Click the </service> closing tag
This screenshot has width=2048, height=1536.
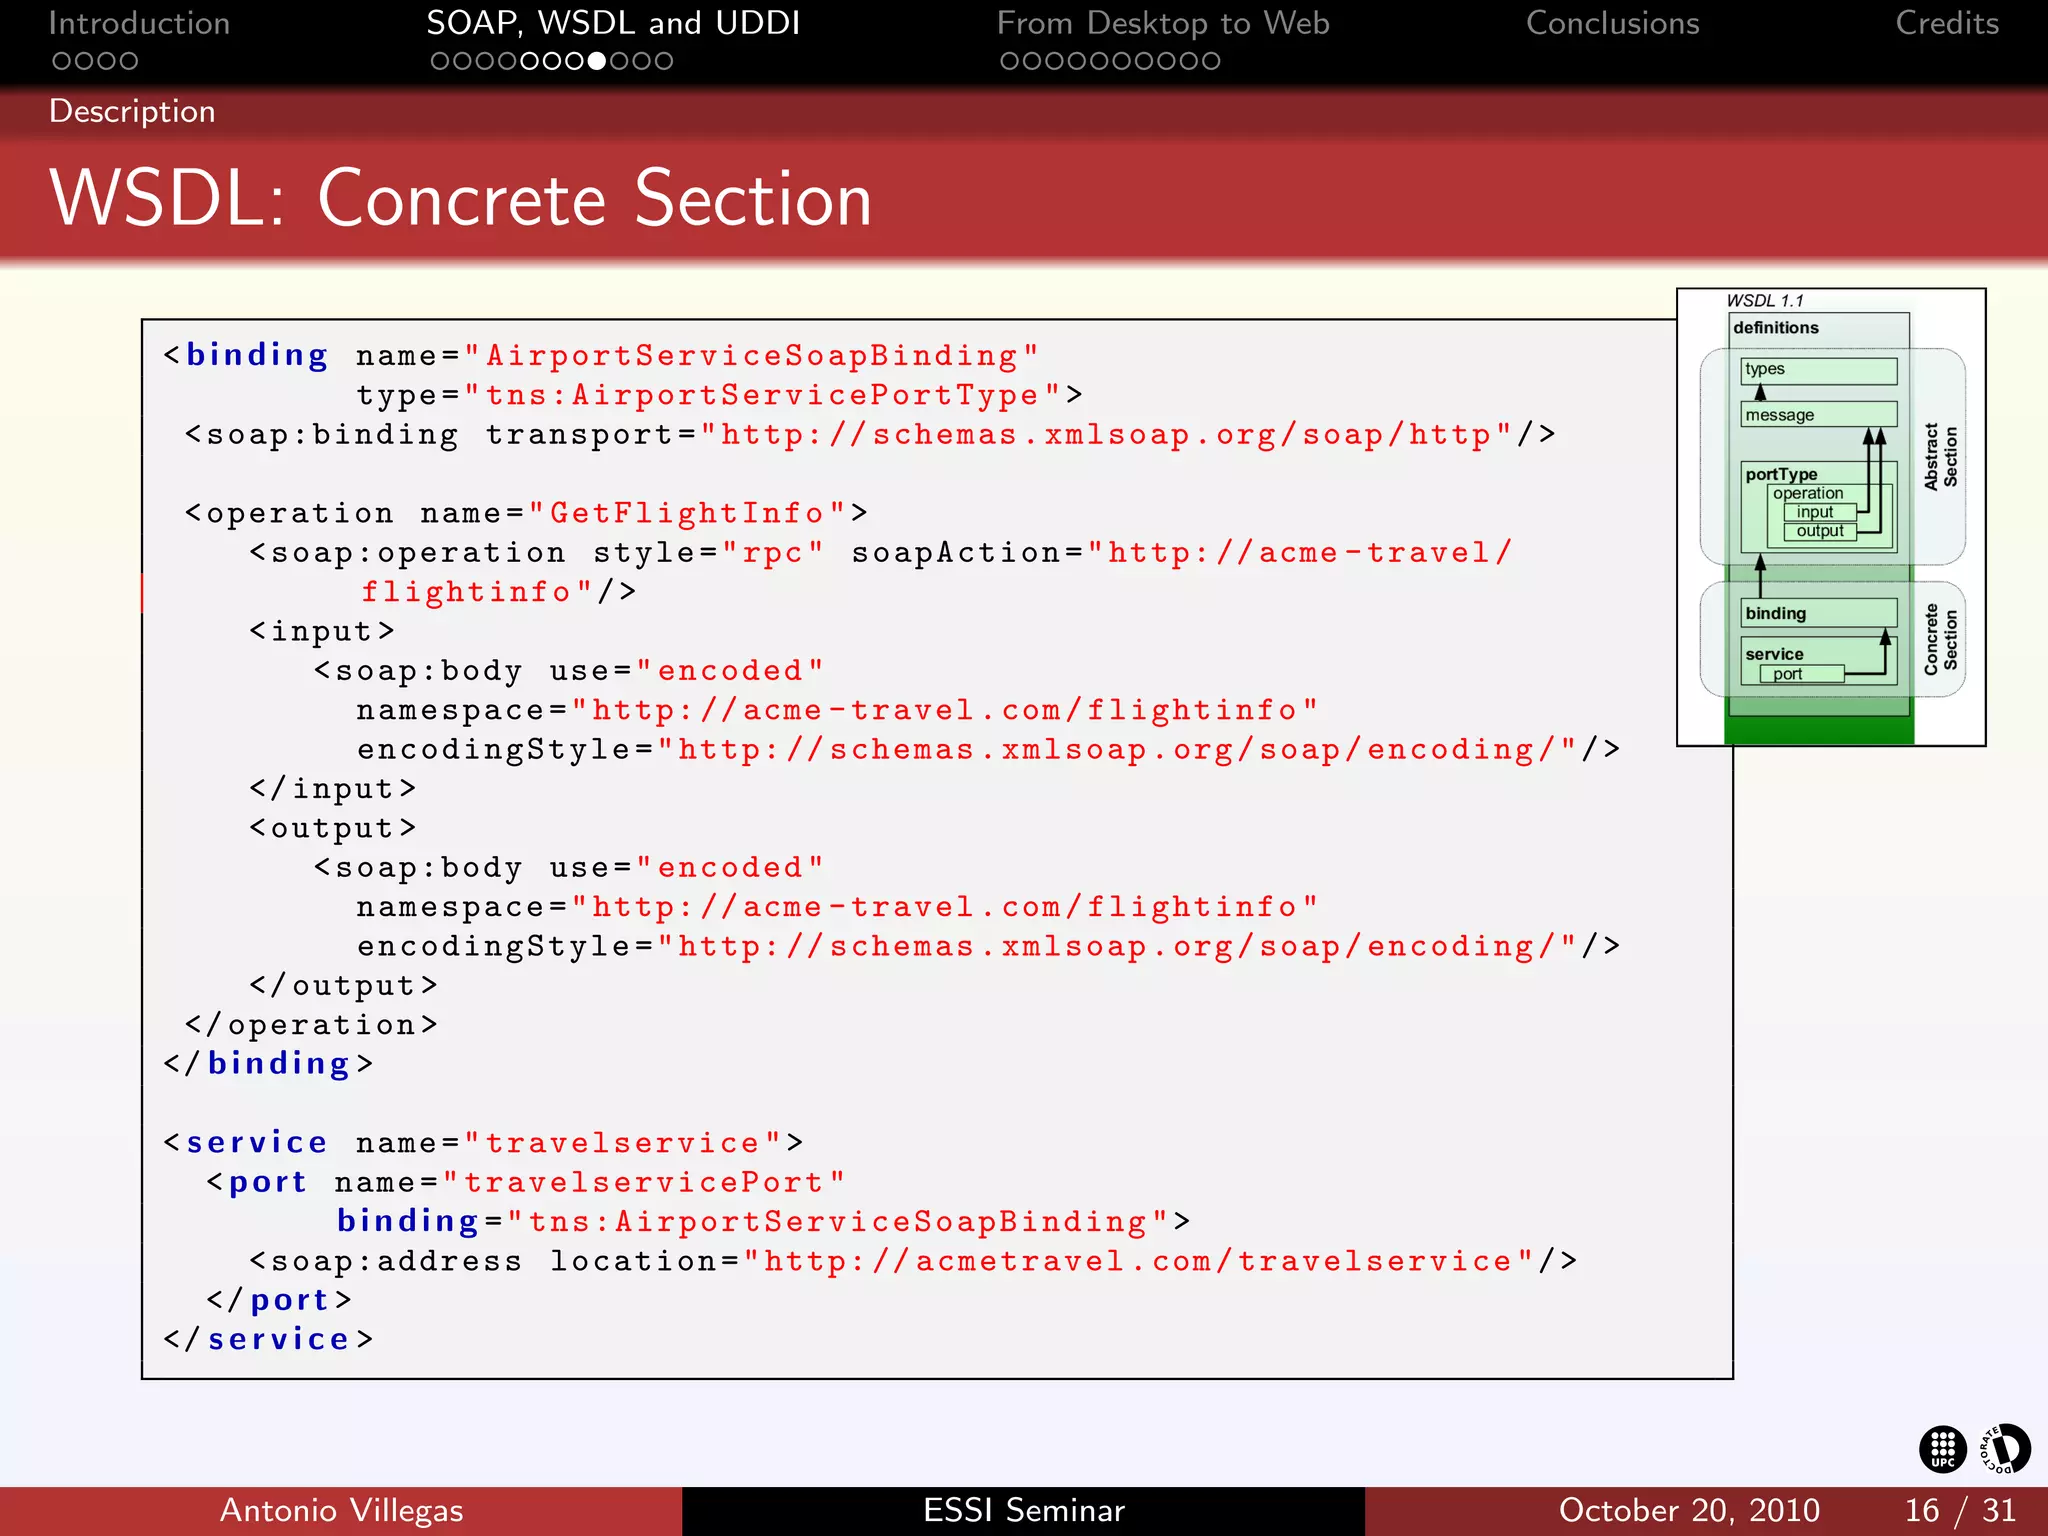tap(269, 1340)
